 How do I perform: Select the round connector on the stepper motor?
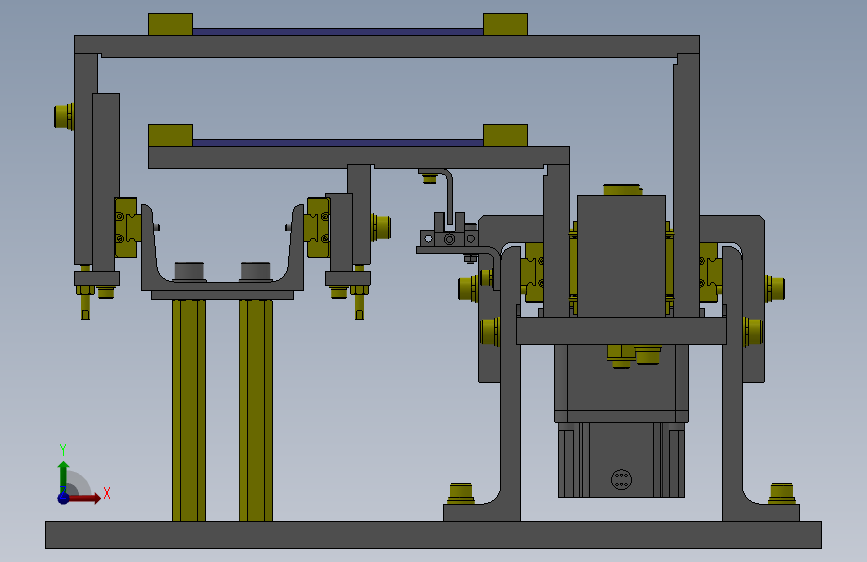point(621,479)
